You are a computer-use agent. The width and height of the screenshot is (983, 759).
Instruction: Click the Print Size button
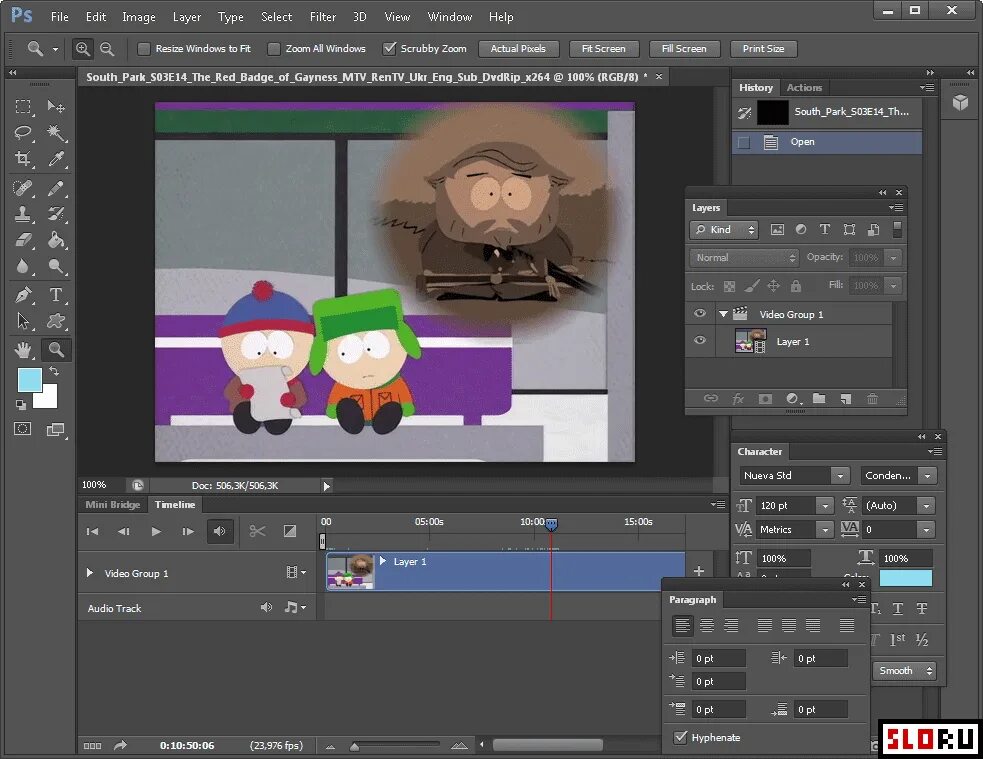tap(764, 49)
